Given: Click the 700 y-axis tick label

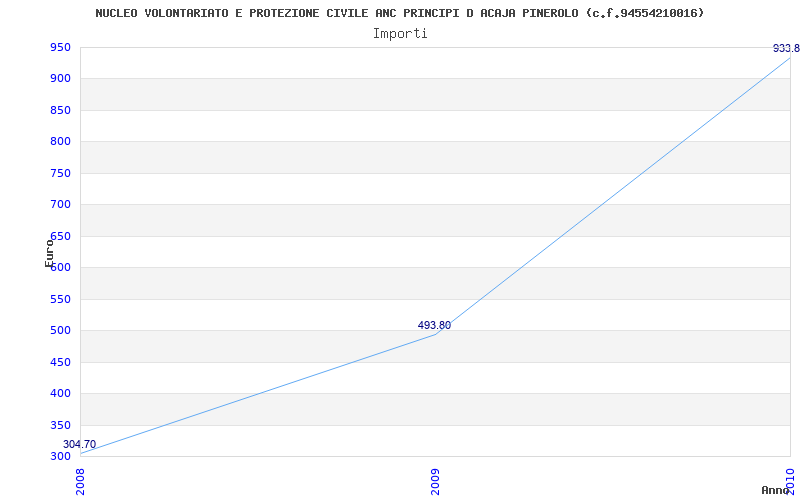Looking at the screenshot, I should coord(59,205).
